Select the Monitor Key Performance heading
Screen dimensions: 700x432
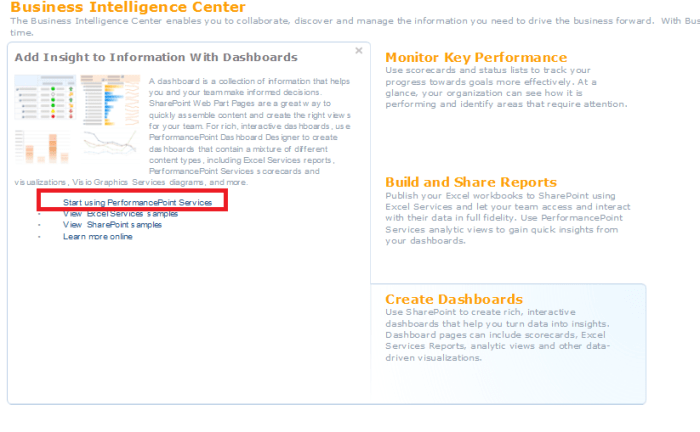475,58
